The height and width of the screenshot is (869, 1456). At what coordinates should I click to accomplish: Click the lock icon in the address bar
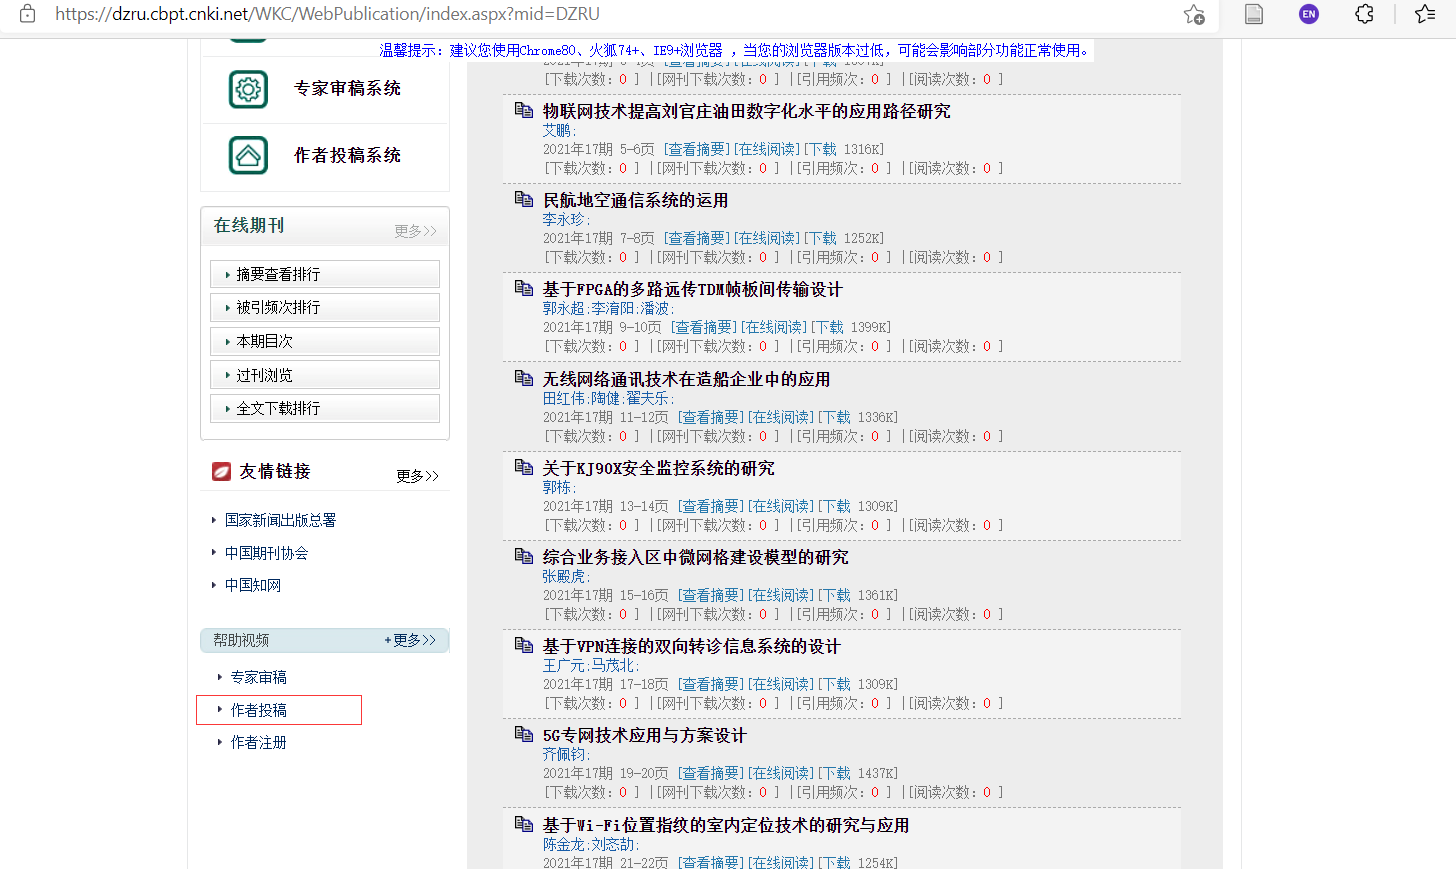(x=27, y=14)
